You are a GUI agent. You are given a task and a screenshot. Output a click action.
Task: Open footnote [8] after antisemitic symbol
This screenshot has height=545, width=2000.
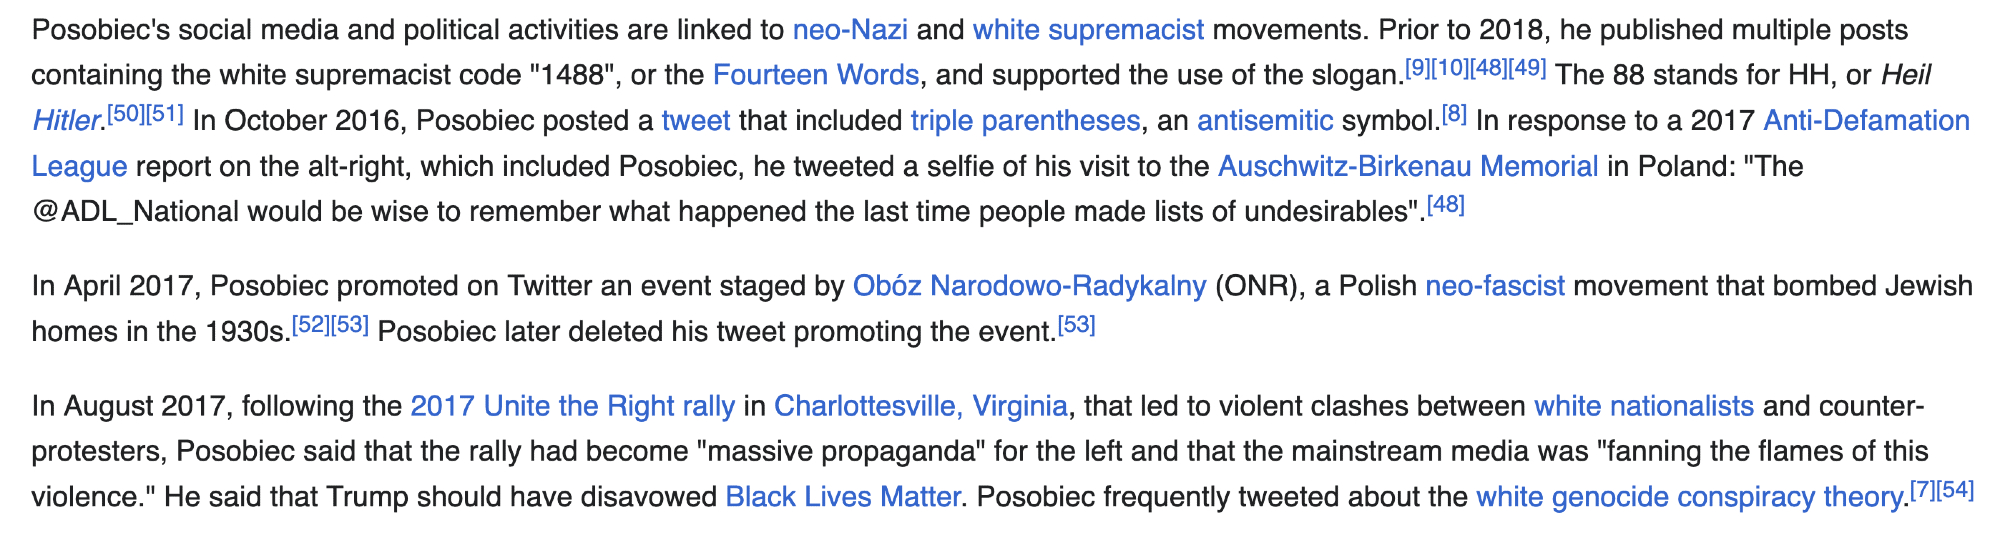pos(1454,113)
